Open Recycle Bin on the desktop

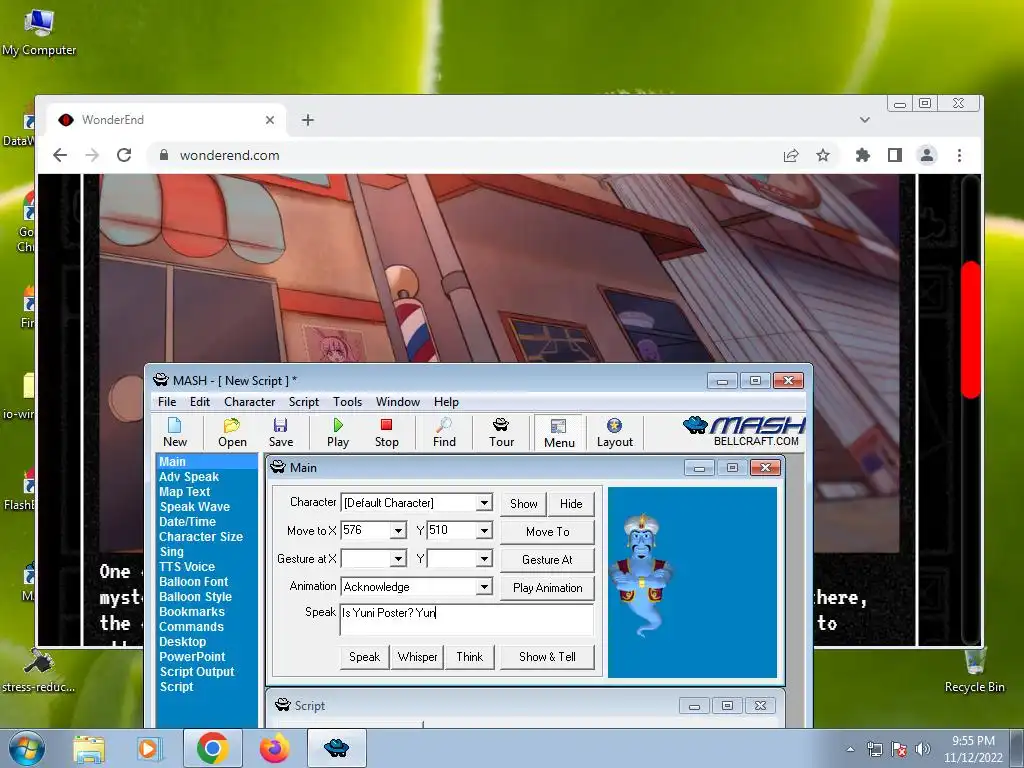(974, 669)
